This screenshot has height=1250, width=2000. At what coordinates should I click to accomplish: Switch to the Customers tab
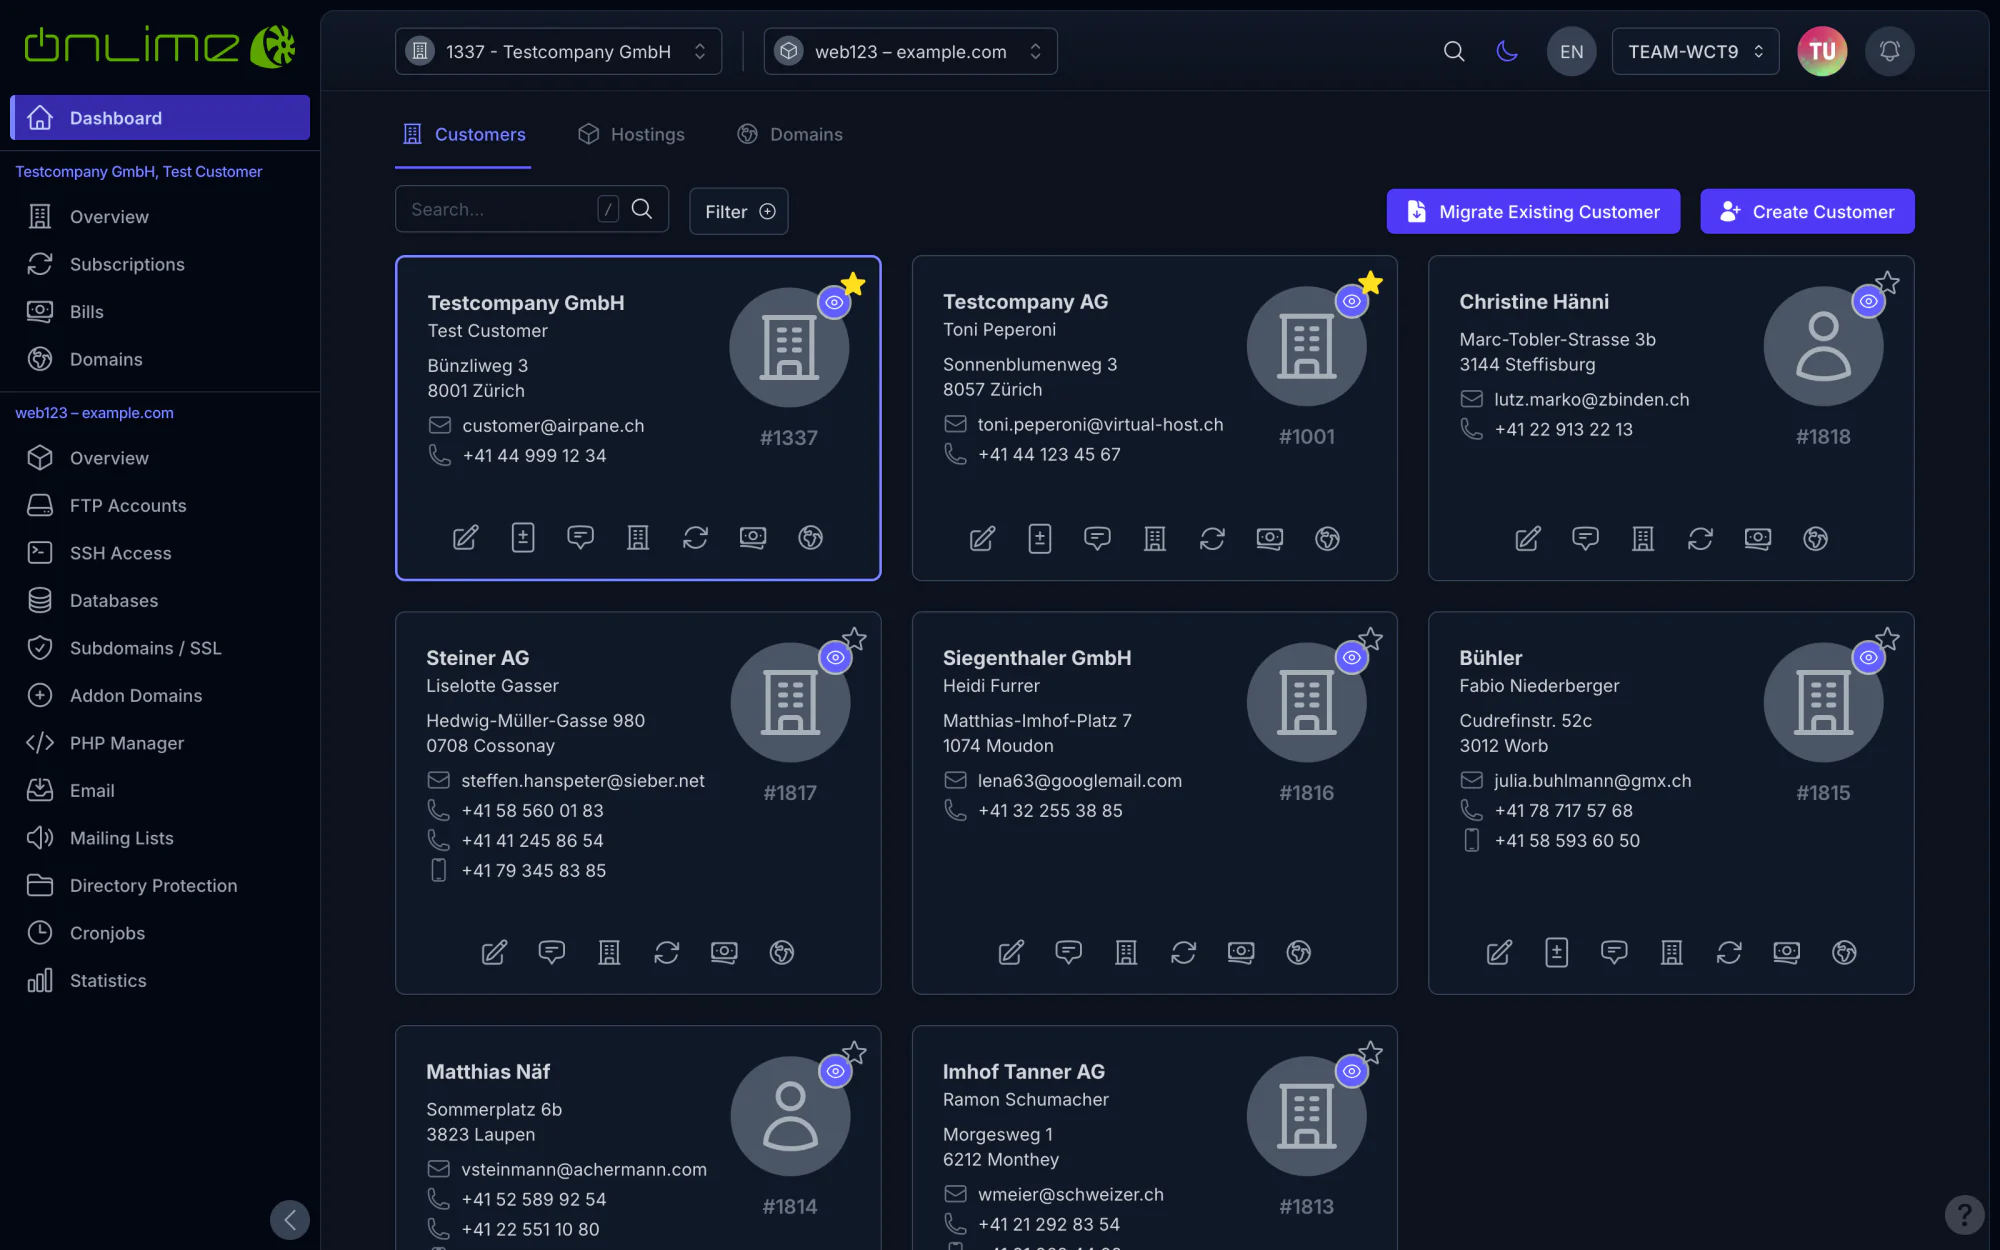click(x=464, y=134)
